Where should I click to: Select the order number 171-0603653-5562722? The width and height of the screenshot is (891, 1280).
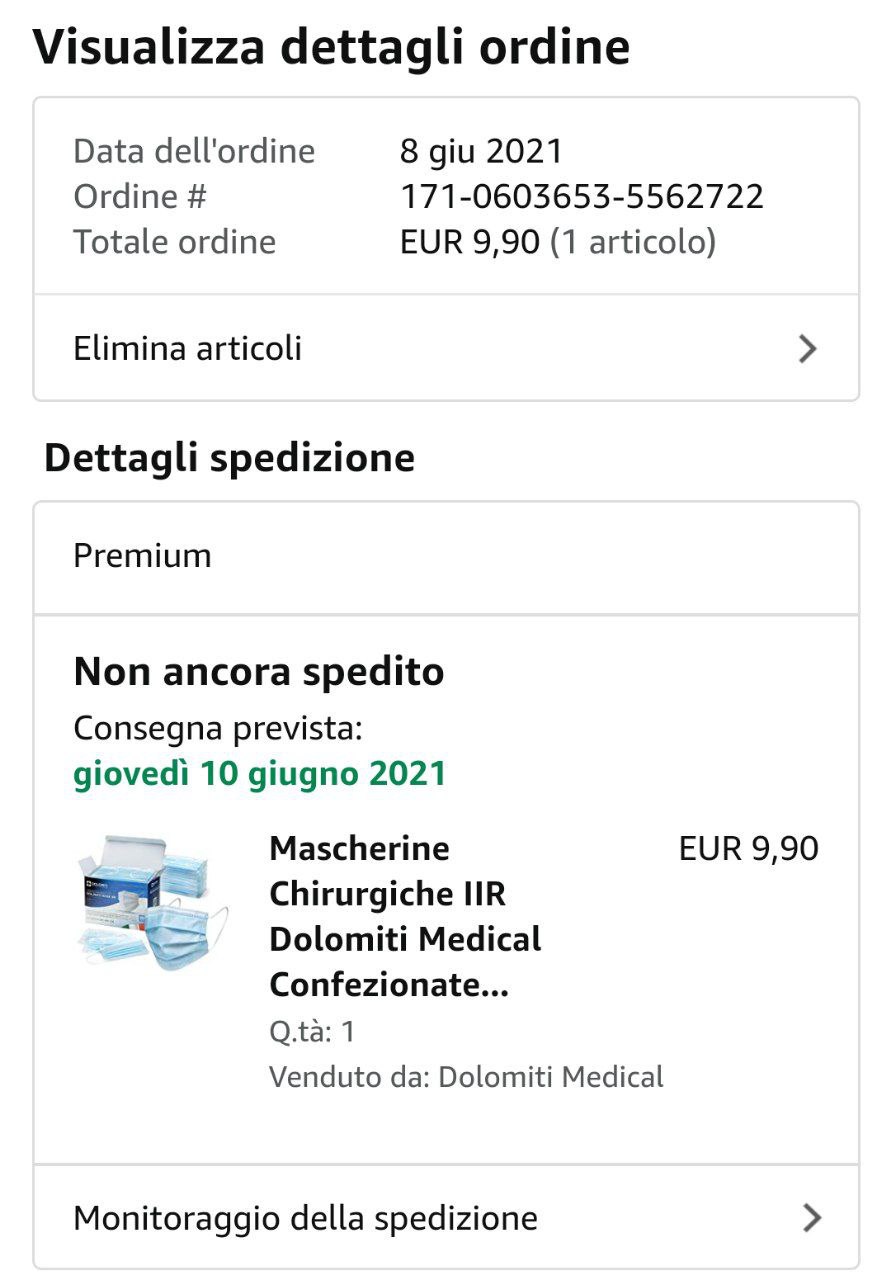(582, 196)
